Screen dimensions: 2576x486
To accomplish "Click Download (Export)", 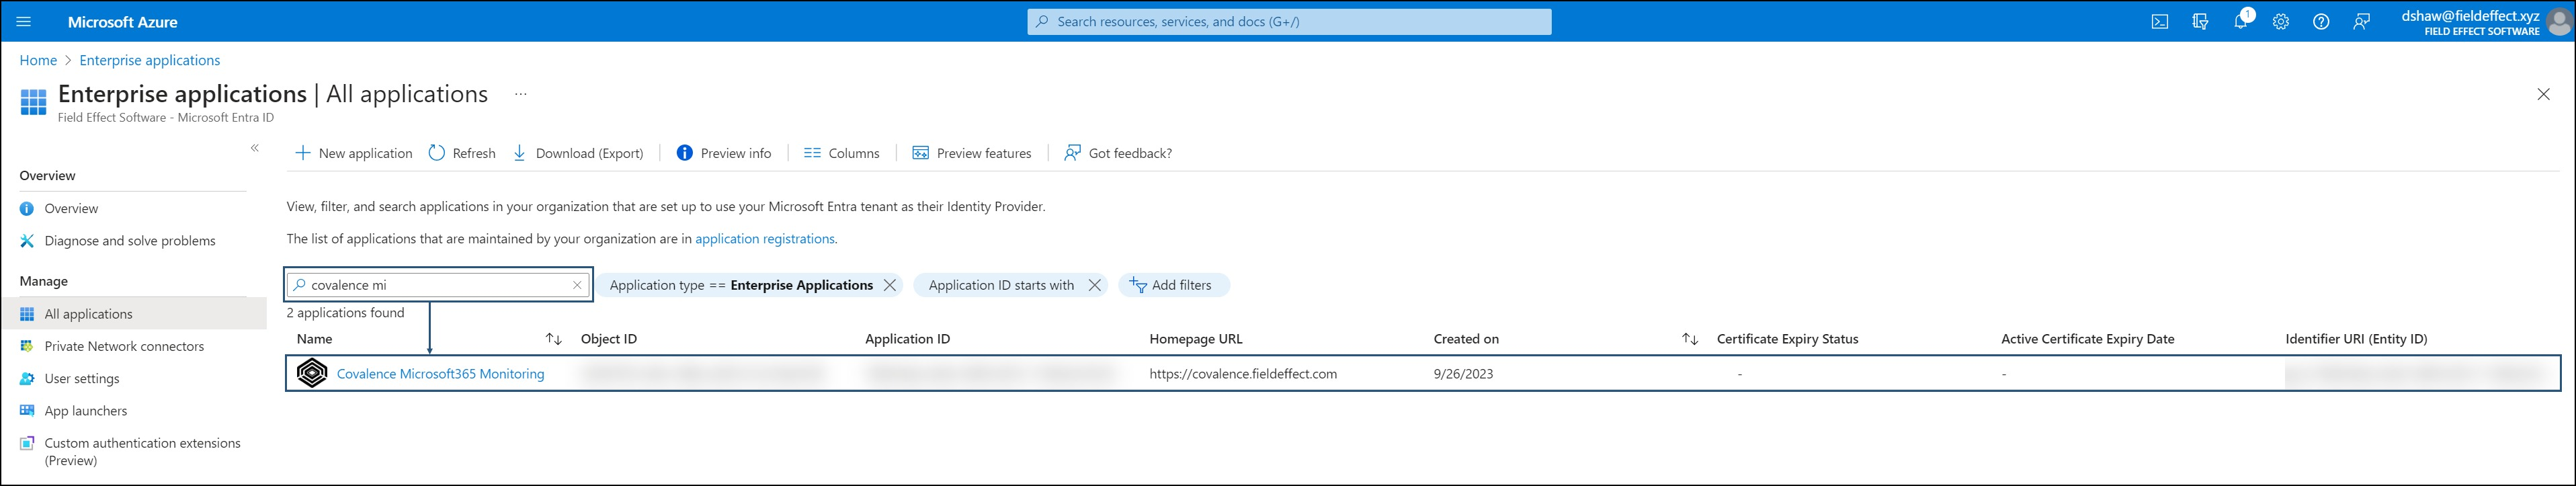I will click(578, 153).
